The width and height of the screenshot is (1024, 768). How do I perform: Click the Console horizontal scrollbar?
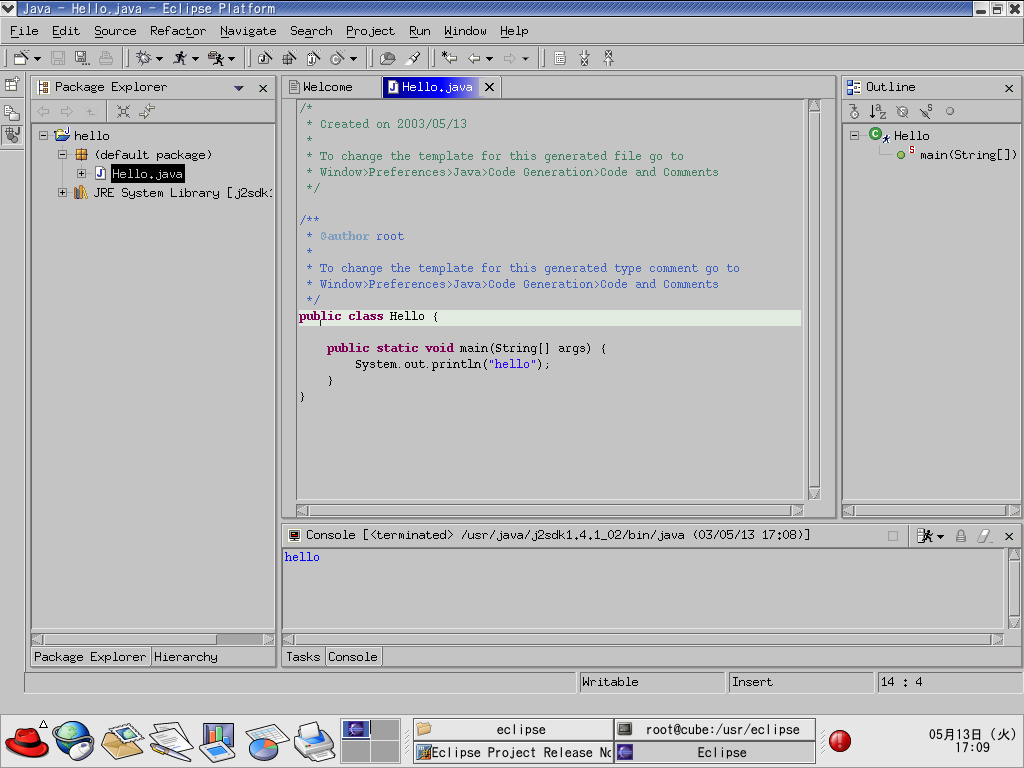pos(643,640)
